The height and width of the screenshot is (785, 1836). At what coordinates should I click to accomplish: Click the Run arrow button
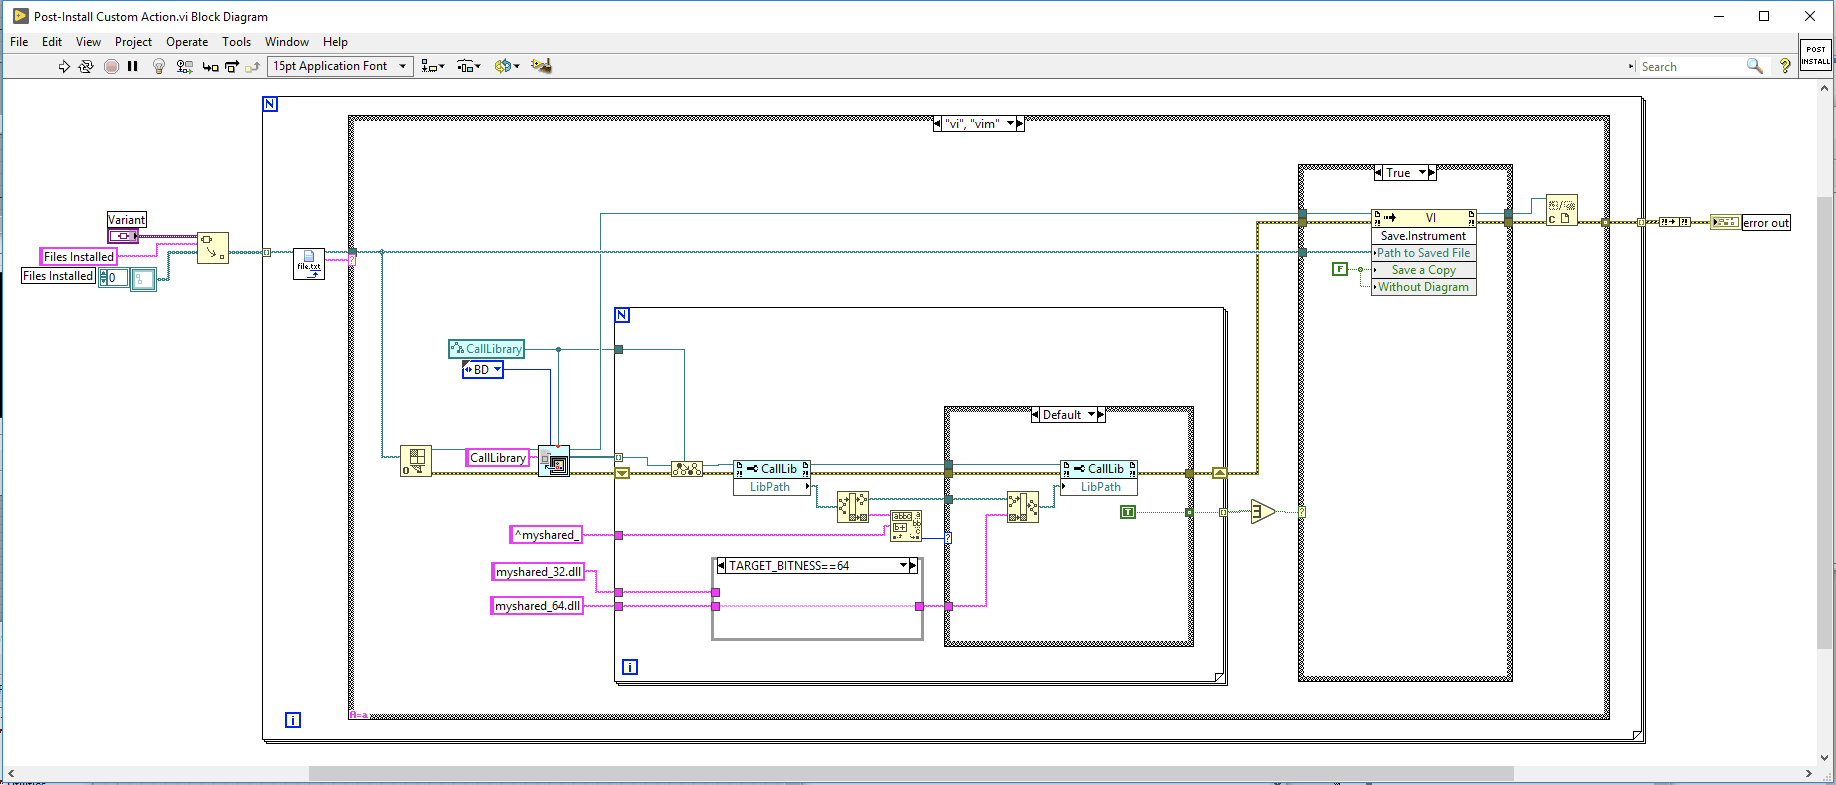pos(64,66)
